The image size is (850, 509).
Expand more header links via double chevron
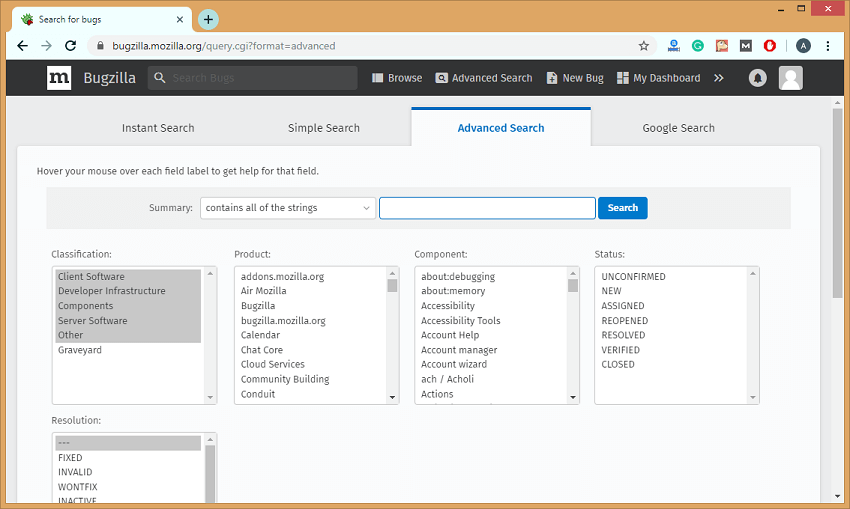(719, 78)
